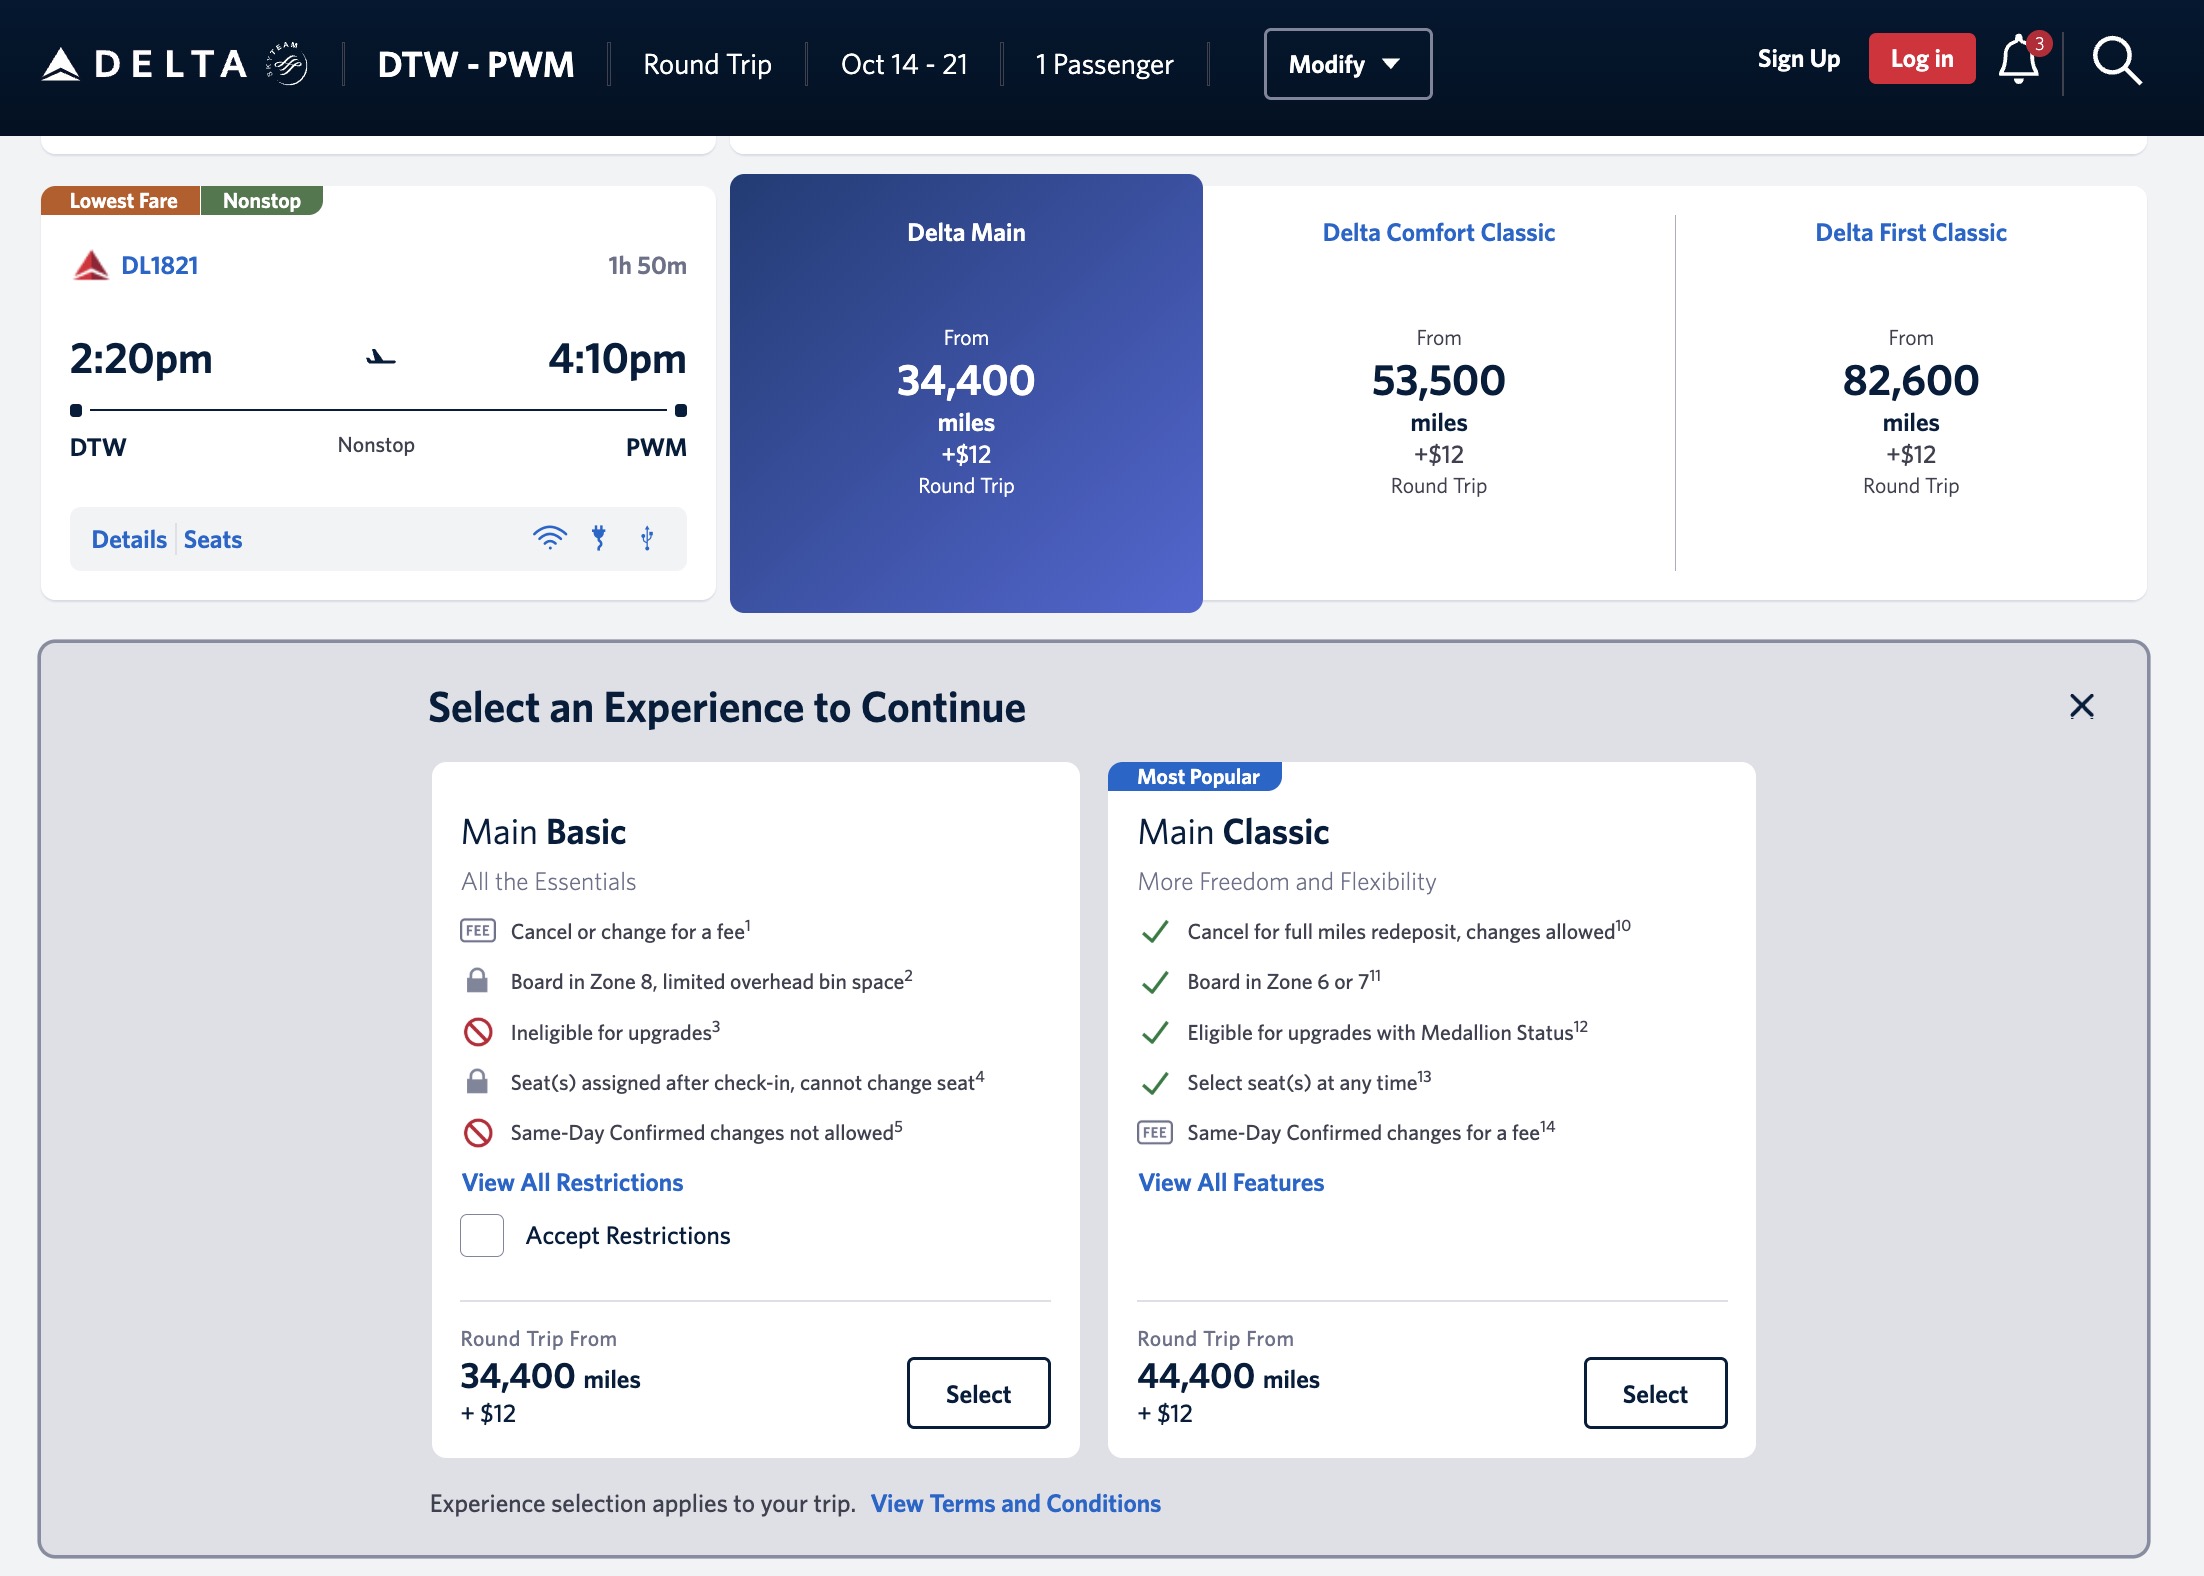Click the USB amenity icon
Screen dimensions: 2204x1576
[x=647, y=538]
